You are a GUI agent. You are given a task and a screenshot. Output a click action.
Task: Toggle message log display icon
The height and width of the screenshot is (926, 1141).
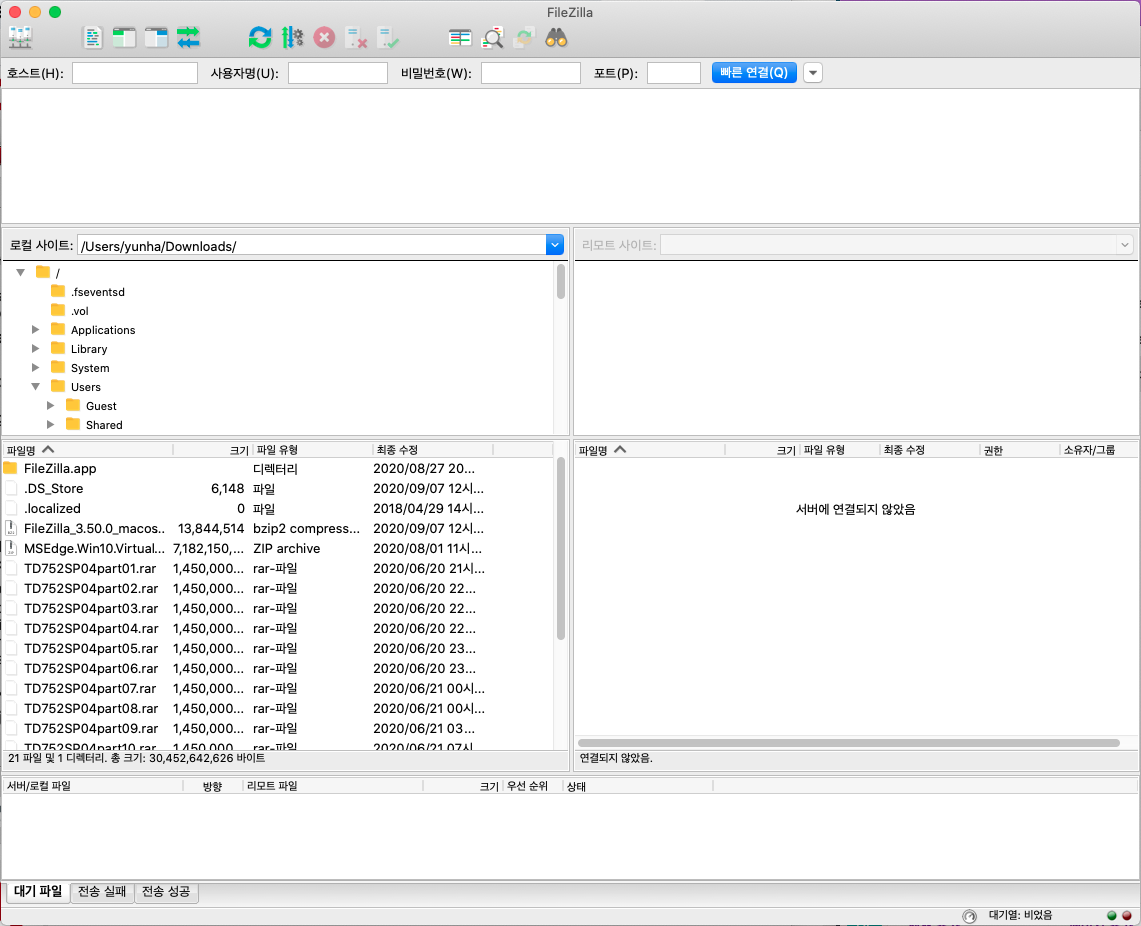click(x=92, y=37)
